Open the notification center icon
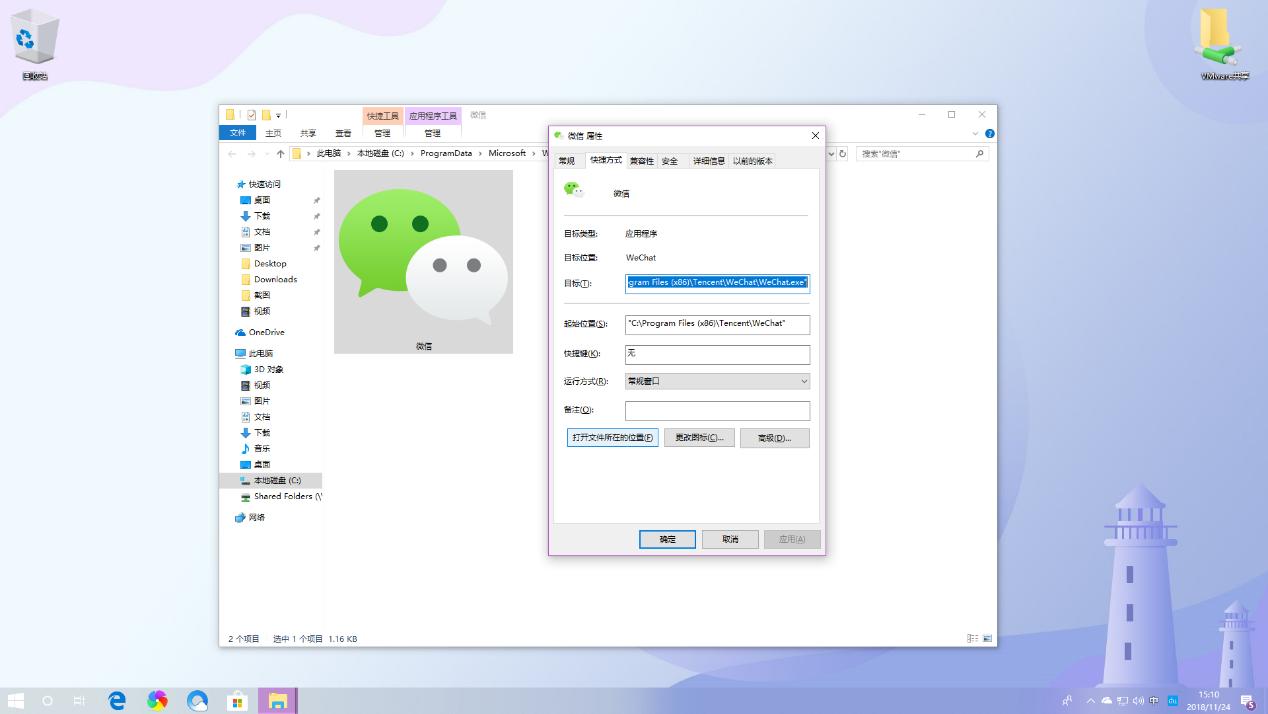Image resolution: width=1268 pixels, height=714 pixels. coord(1247,701)
